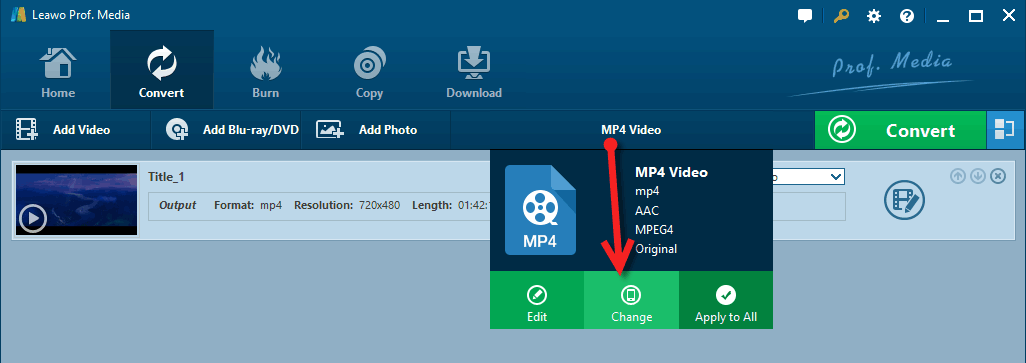Image resolution: width=1026 pixels, height=363 pixels.
Task: Apply profile to all with Apply to All
Action: coord(726,300)
